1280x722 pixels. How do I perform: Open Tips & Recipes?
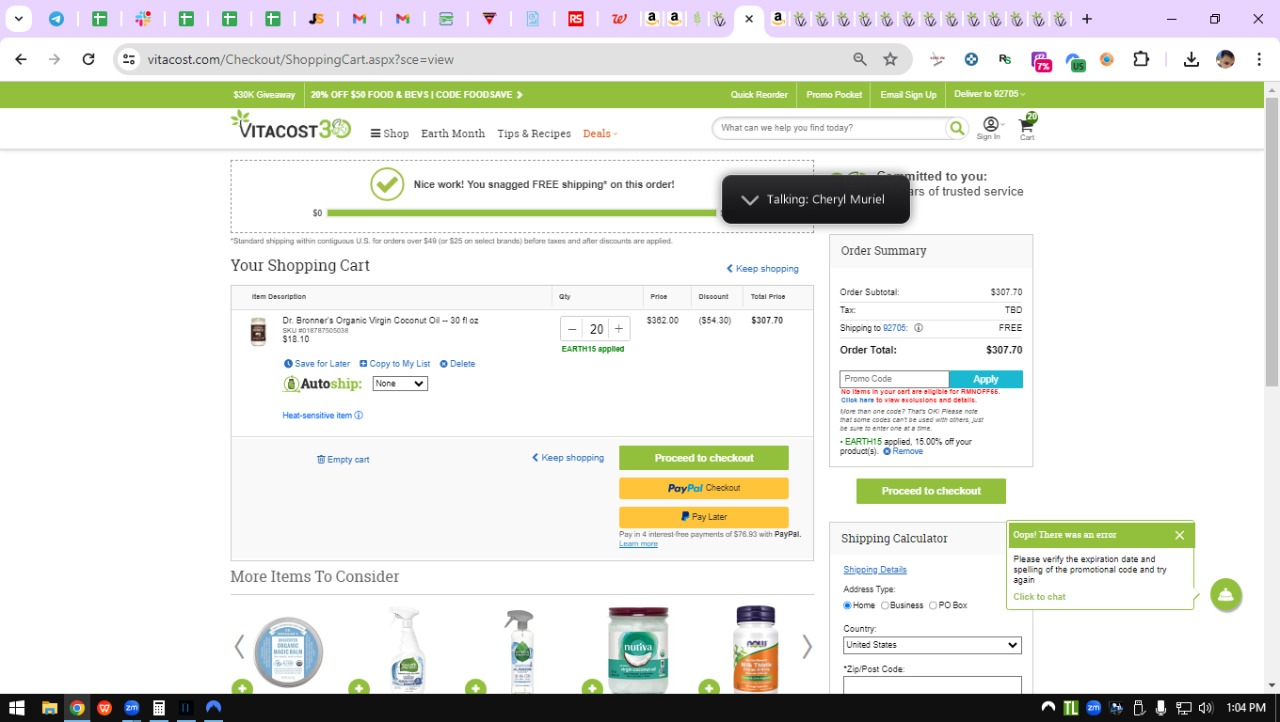tap(534, 133)
